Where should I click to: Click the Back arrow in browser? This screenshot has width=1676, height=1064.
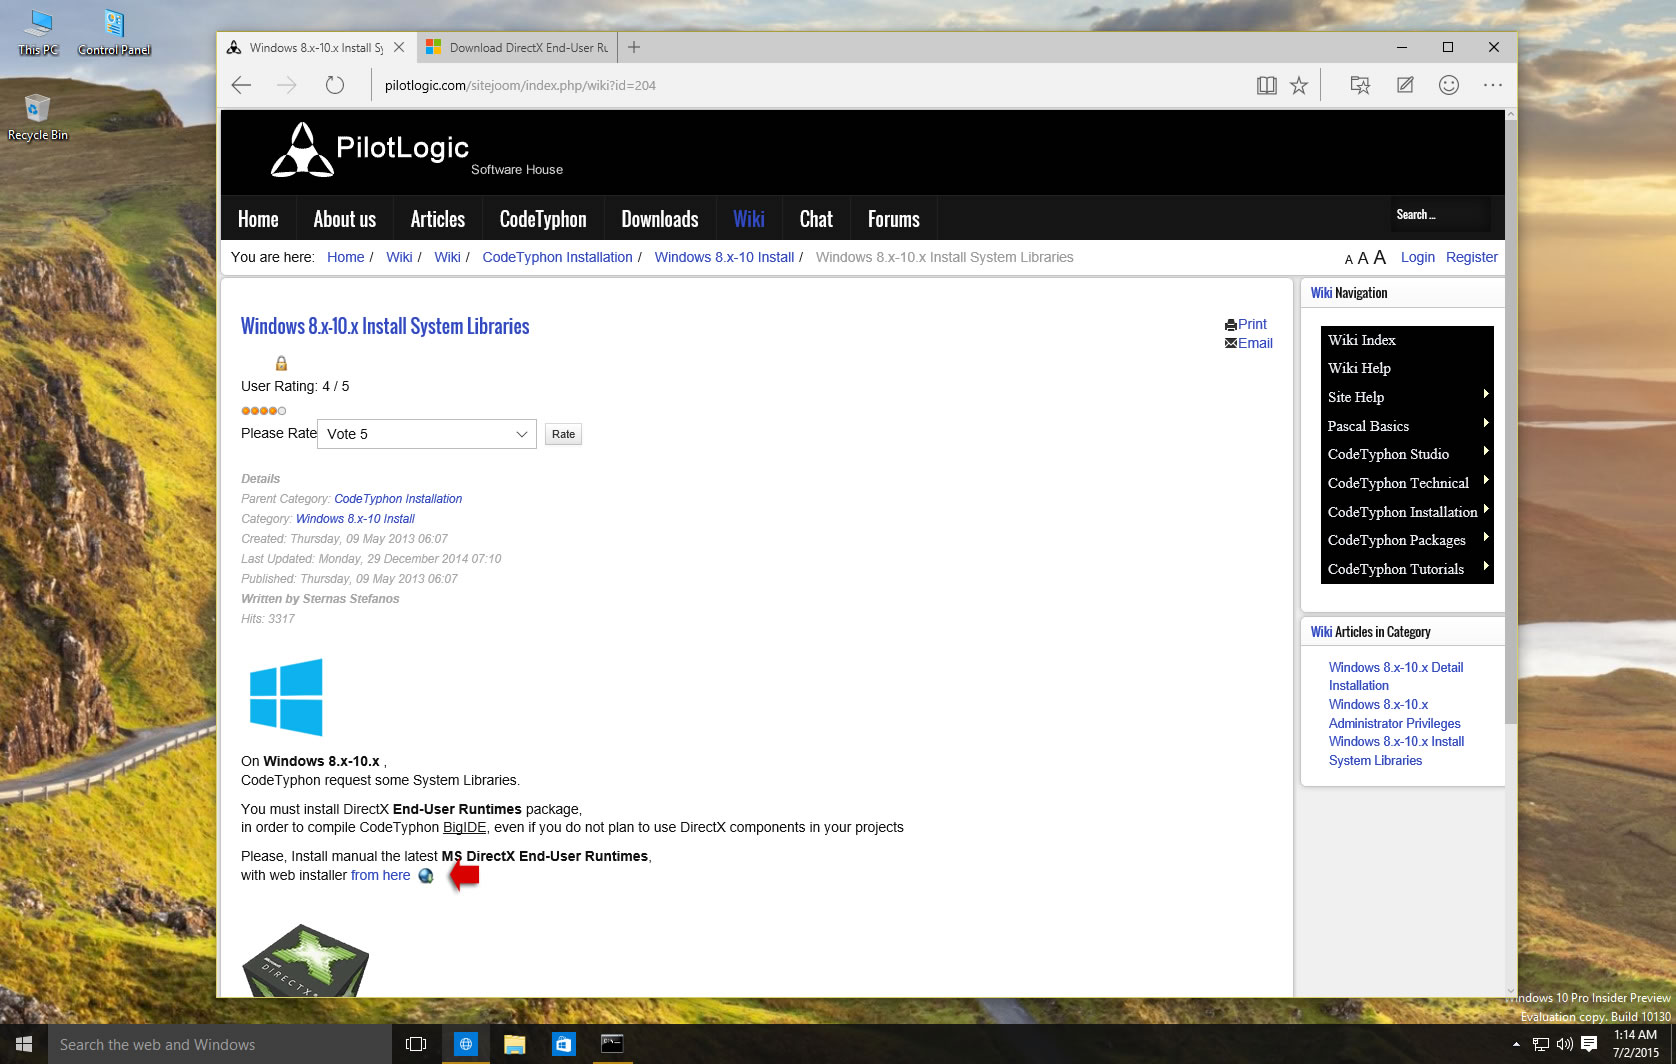242,85
